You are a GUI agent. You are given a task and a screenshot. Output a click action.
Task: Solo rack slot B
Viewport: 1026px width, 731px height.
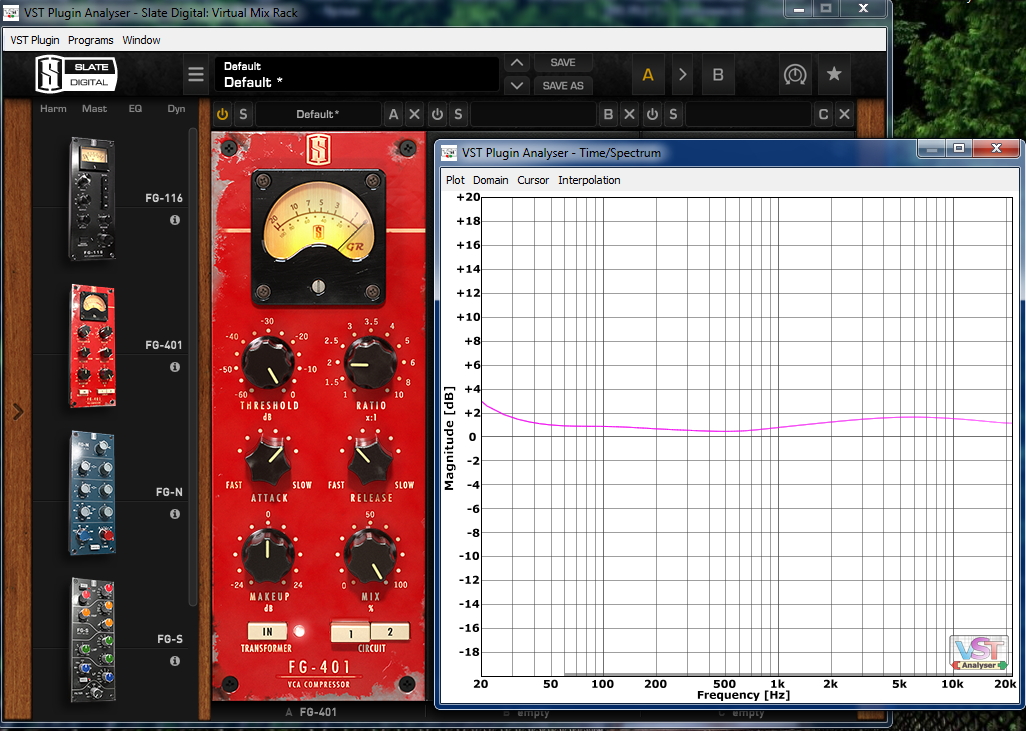coord(458,114)
